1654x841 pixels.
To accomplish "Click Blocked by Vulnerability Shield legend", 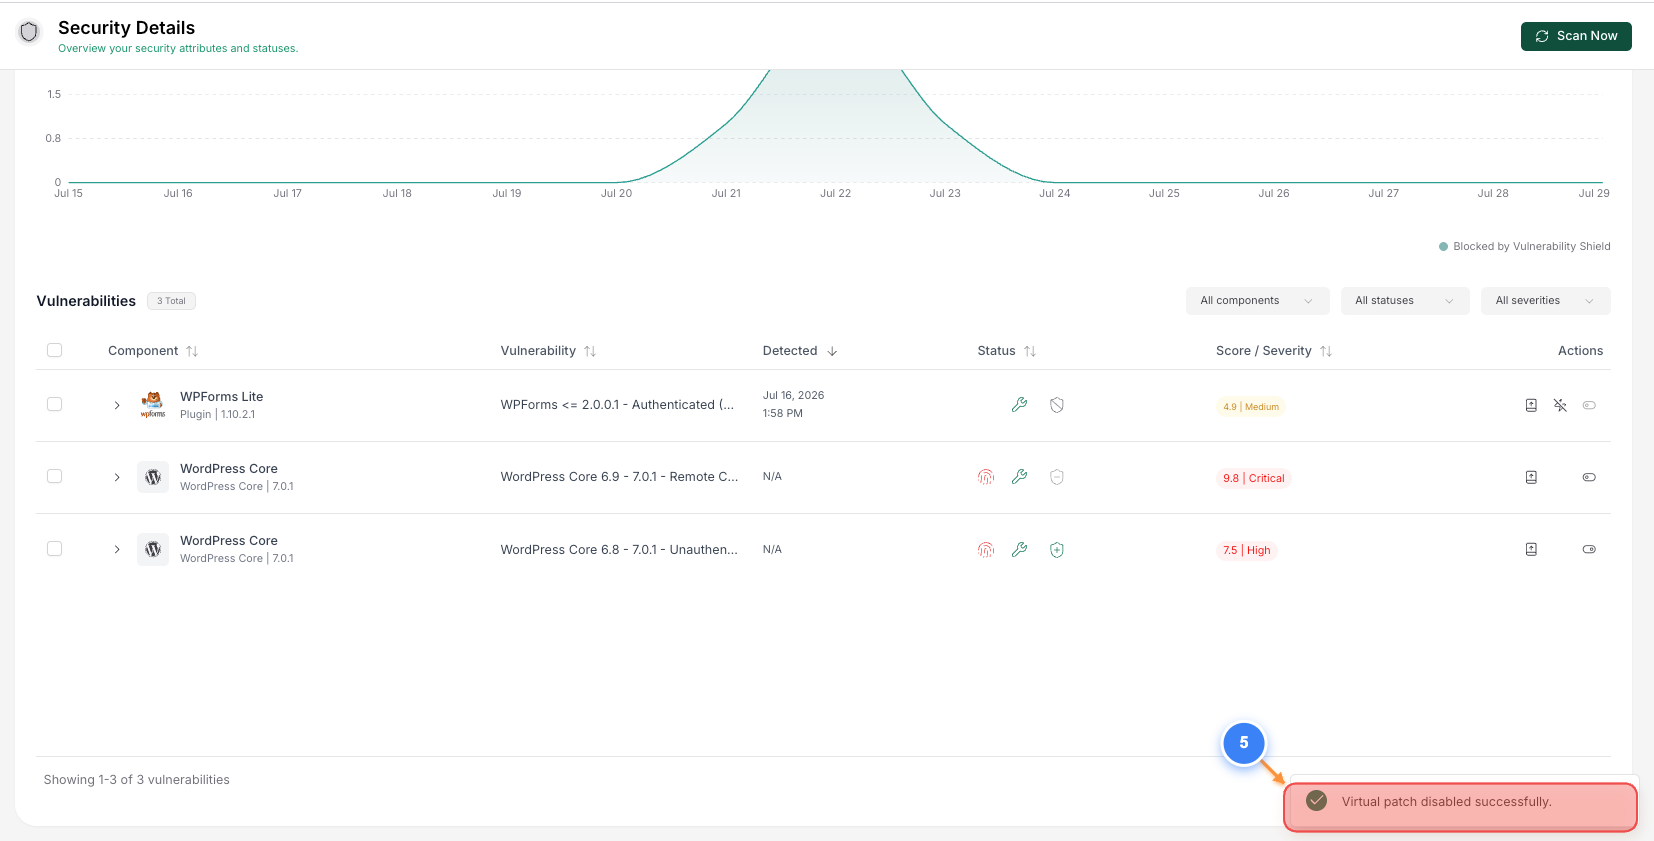I will [x=1524, y=246].
